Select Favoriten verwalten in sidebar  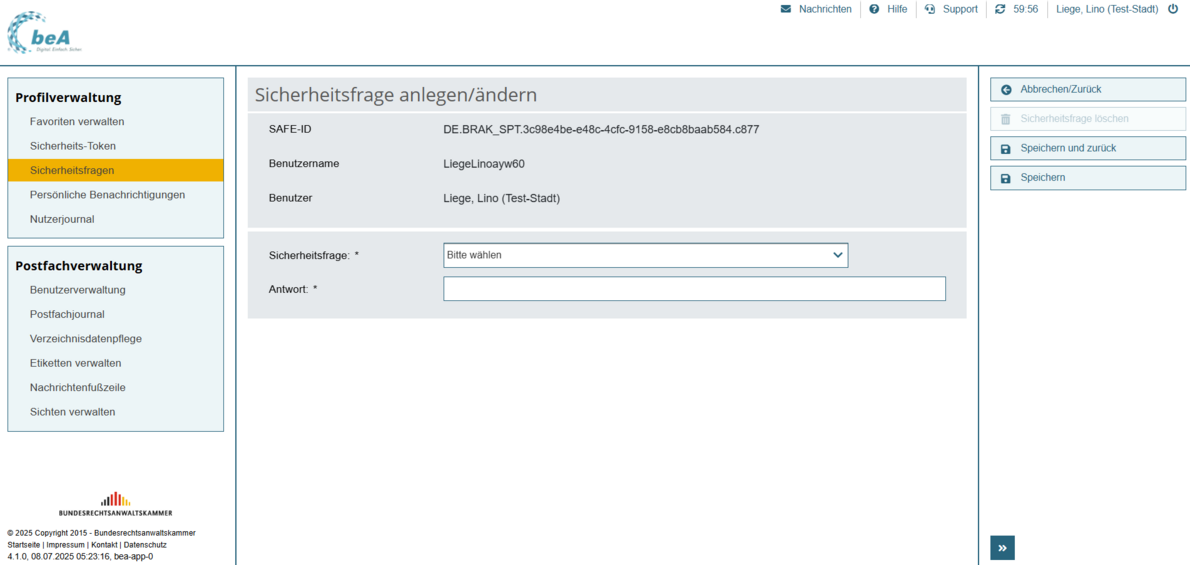click(77, 122)
